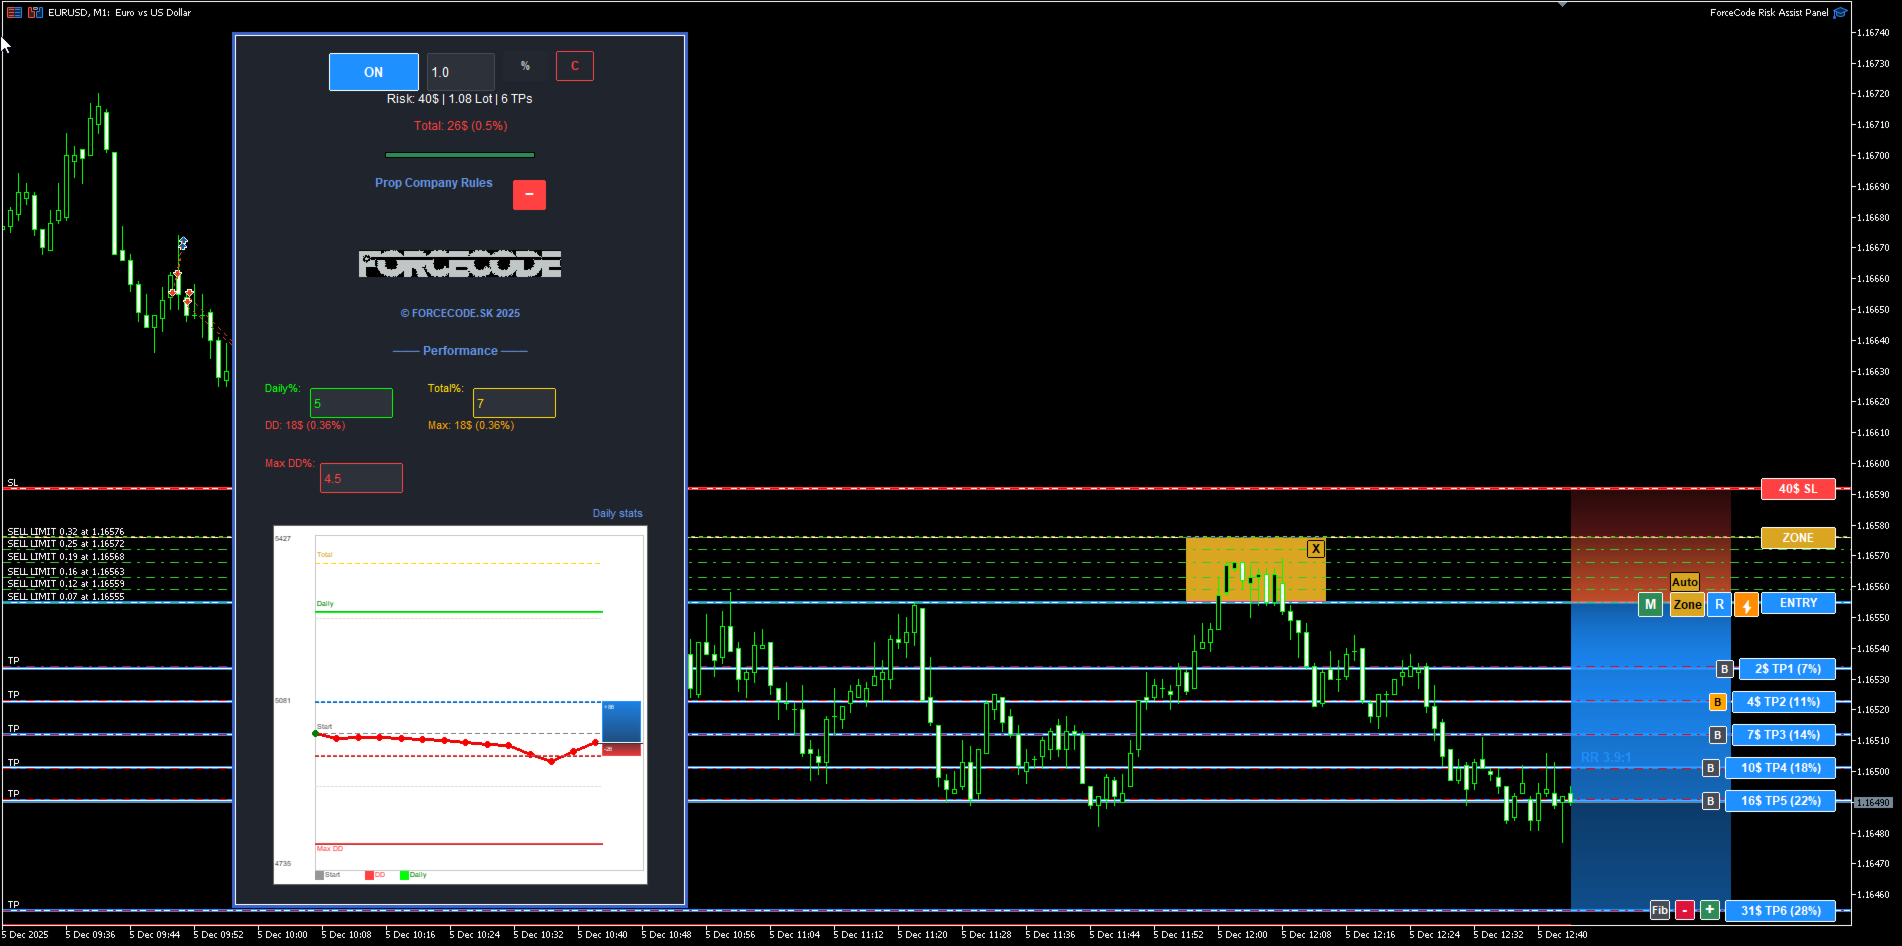Click the Performance section heading
The width and height of the screenshot is (1902, 946).
click(460, 351)
